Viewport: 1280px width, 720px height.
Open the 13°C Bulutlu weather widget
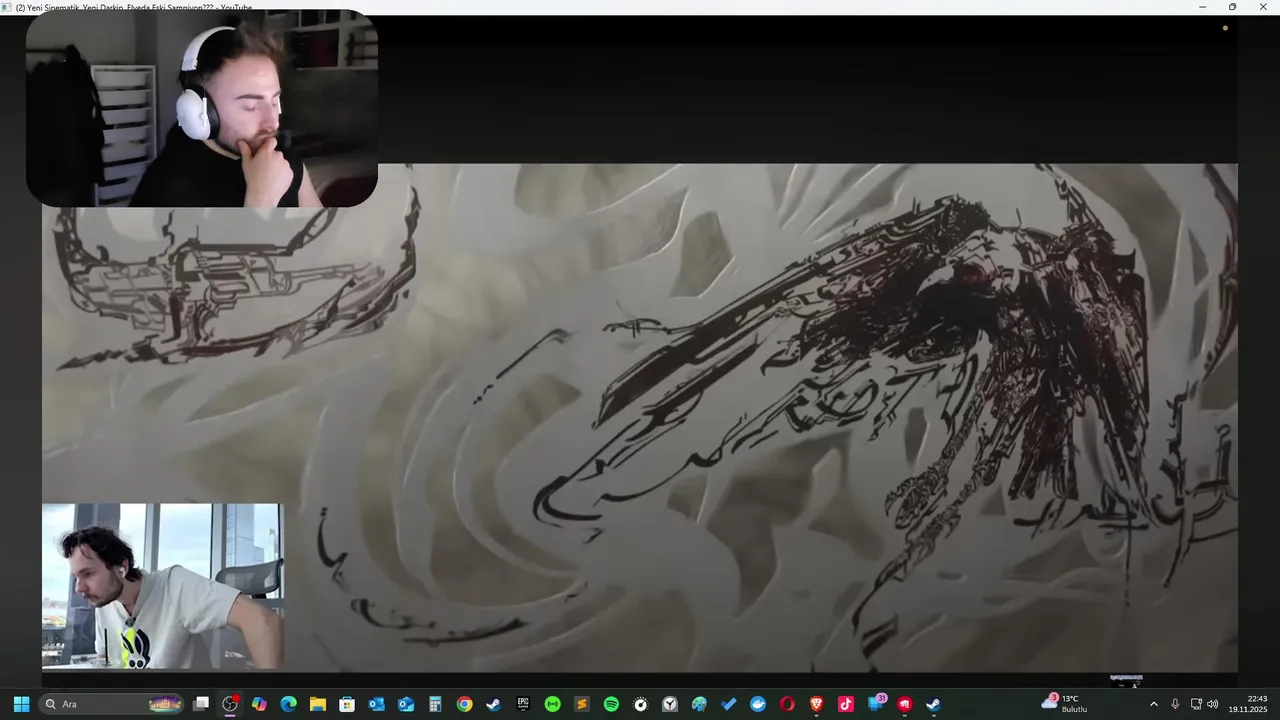[1066, 703]
